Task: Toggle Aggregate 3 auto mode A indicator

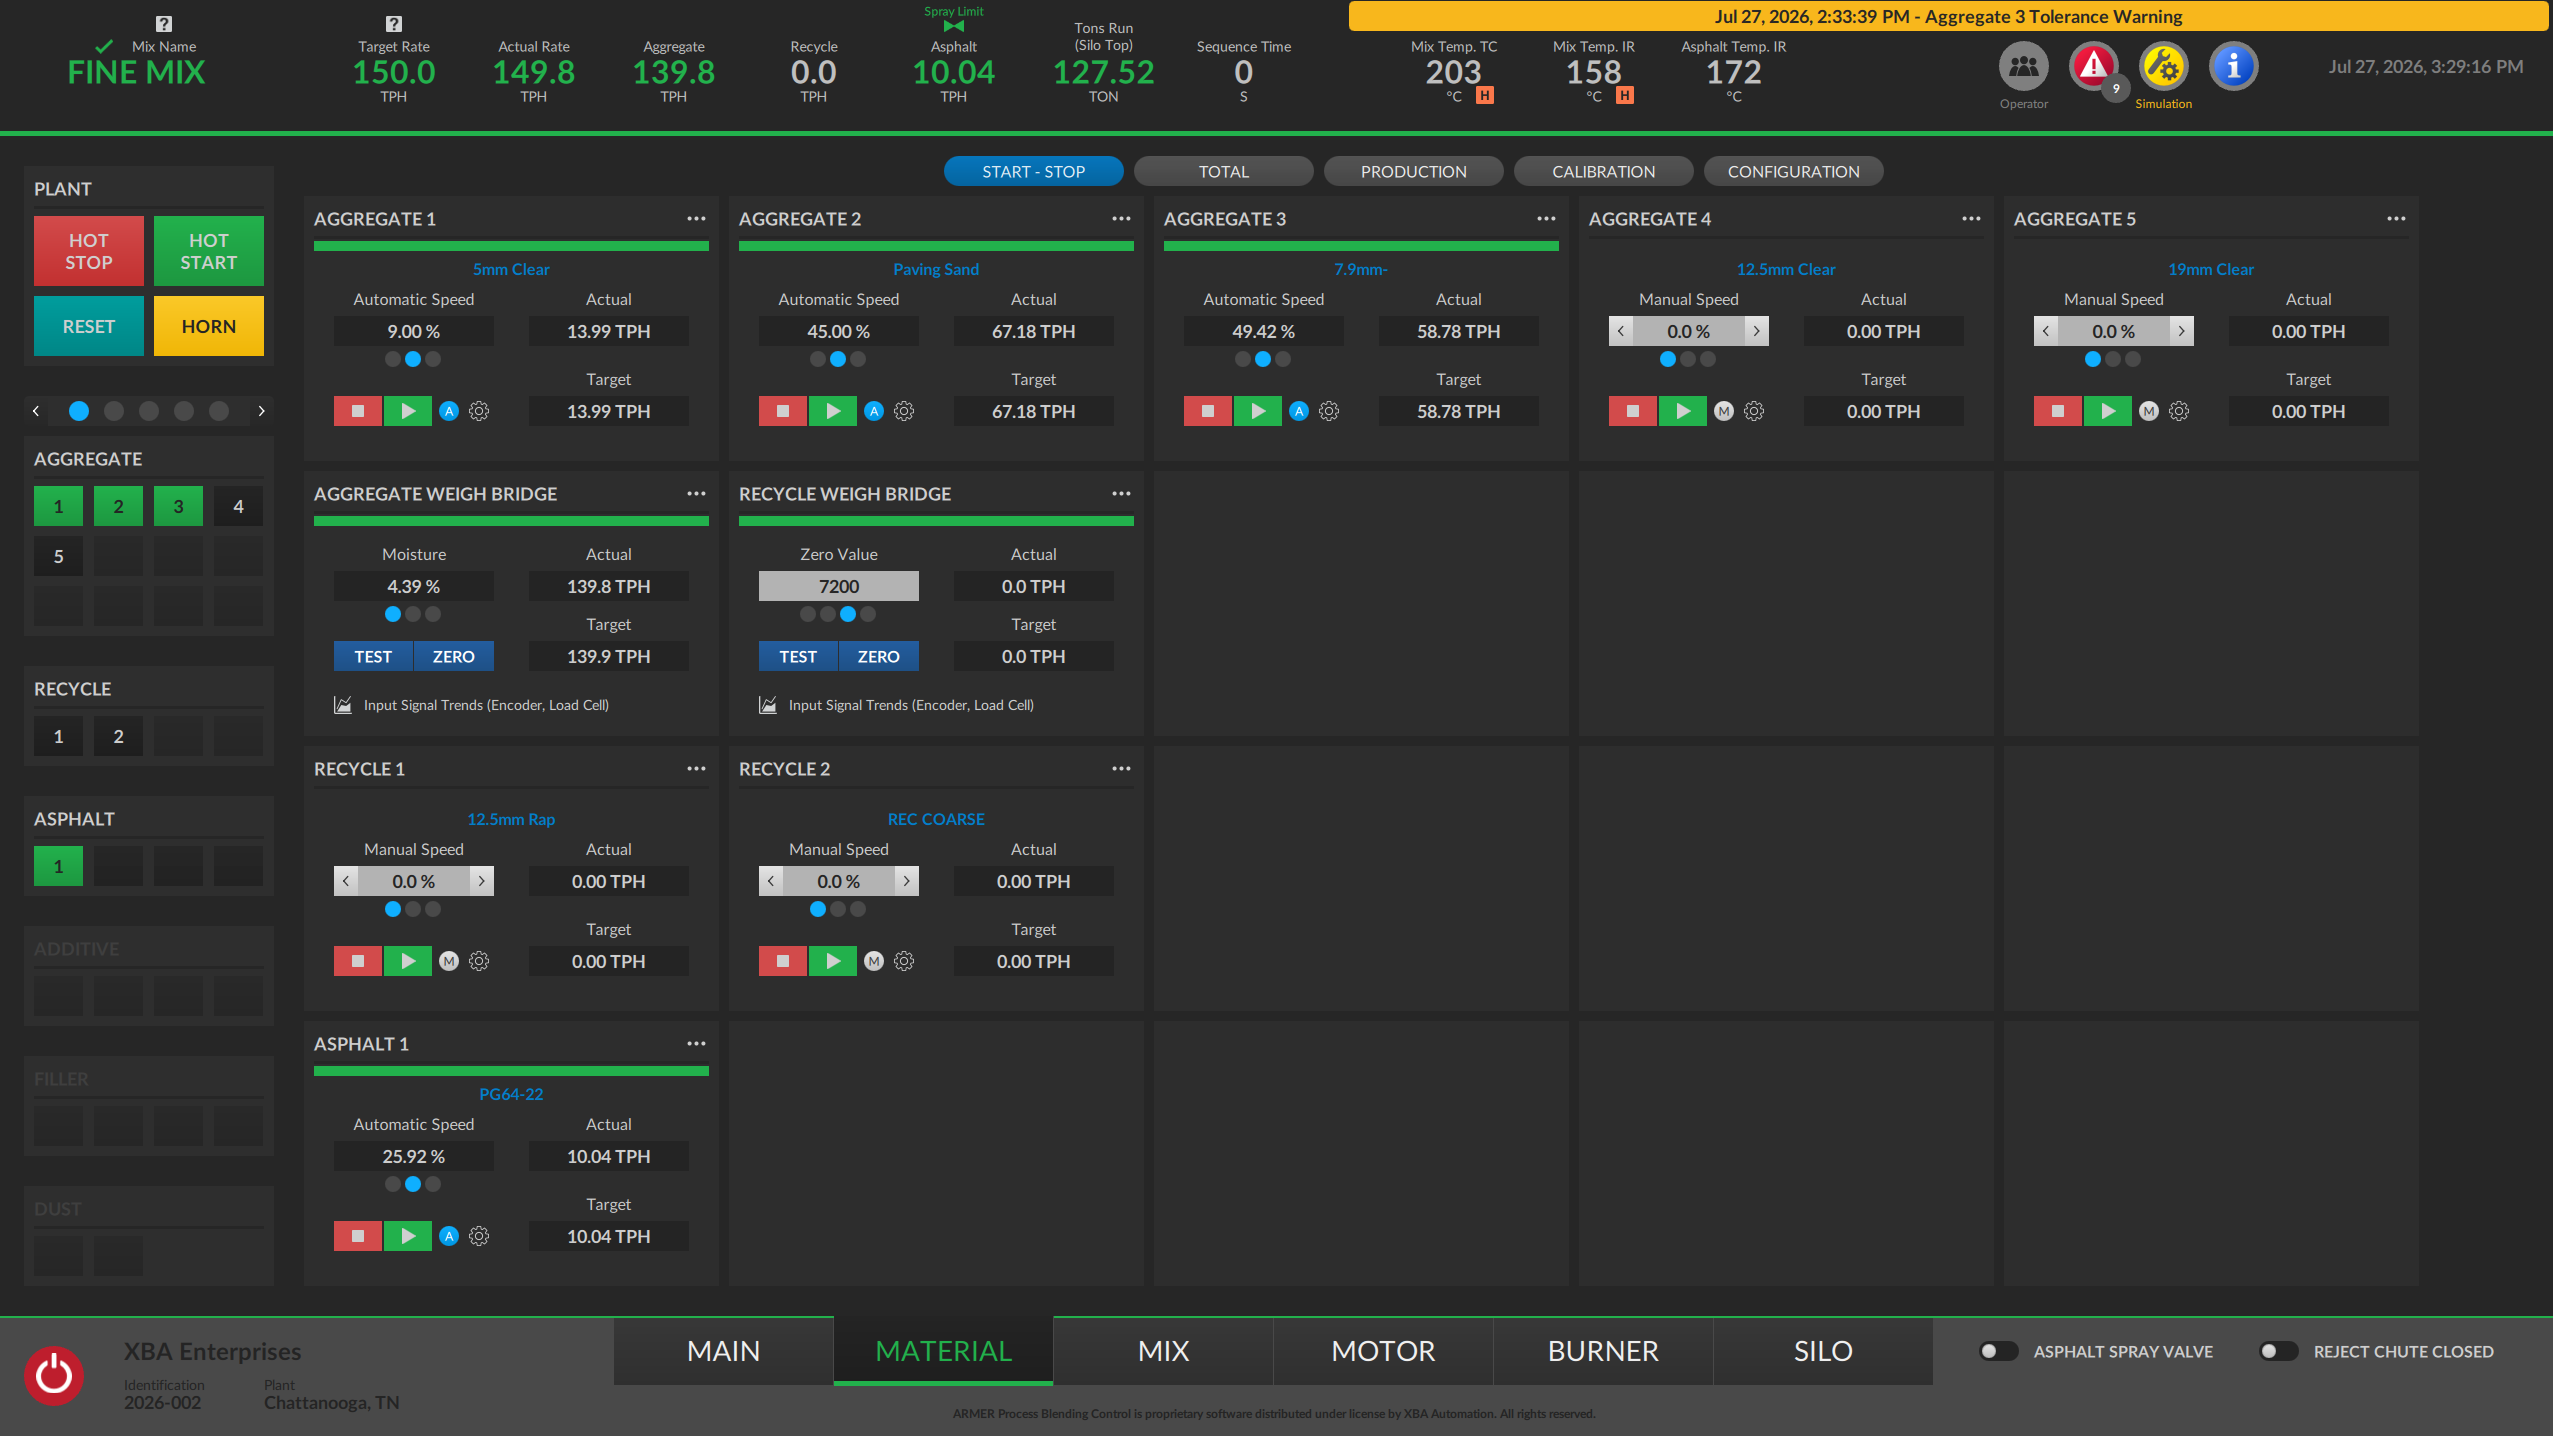Action: (x=1299, y=411)
